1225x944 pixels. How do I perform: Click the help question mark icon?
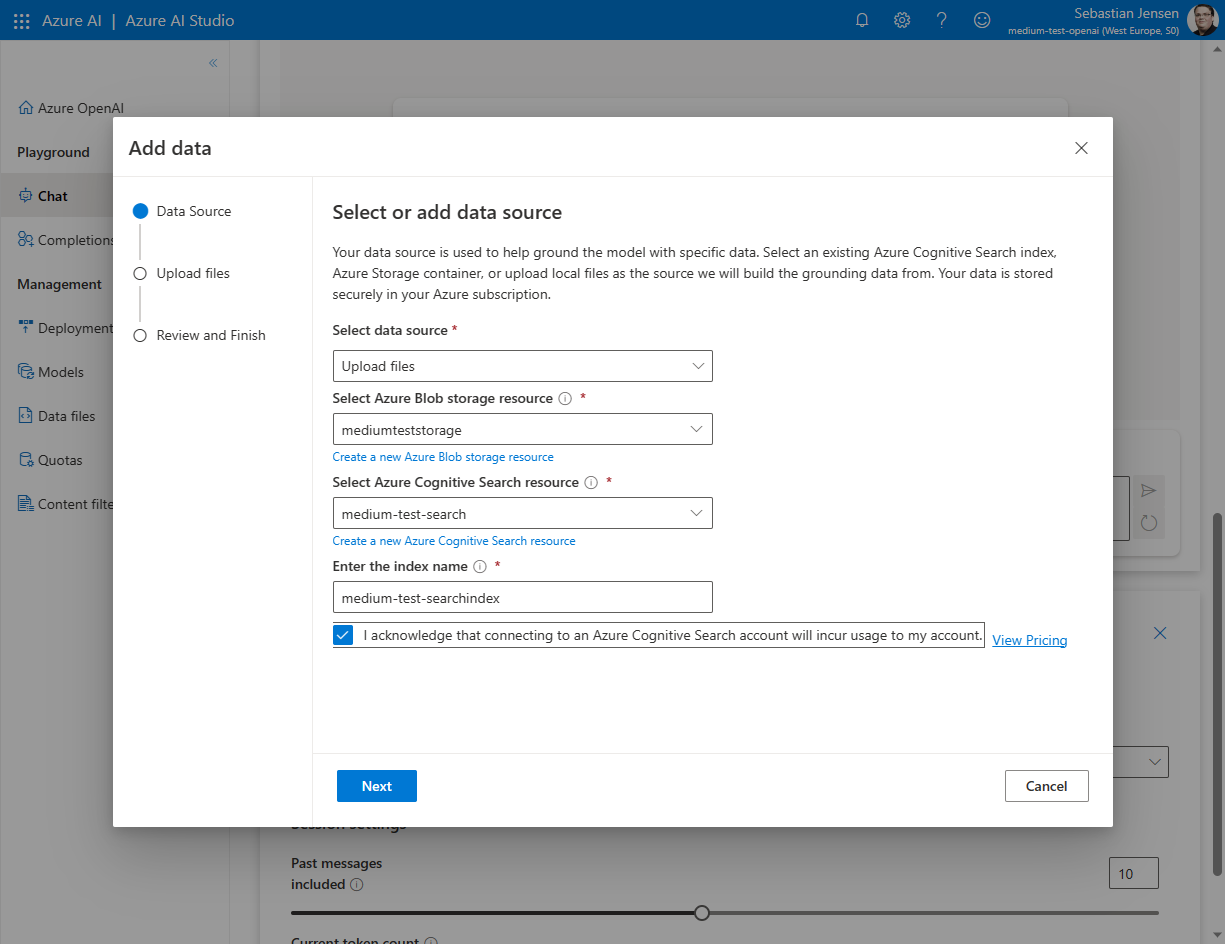pyautogui.click(x=942, y=20)
